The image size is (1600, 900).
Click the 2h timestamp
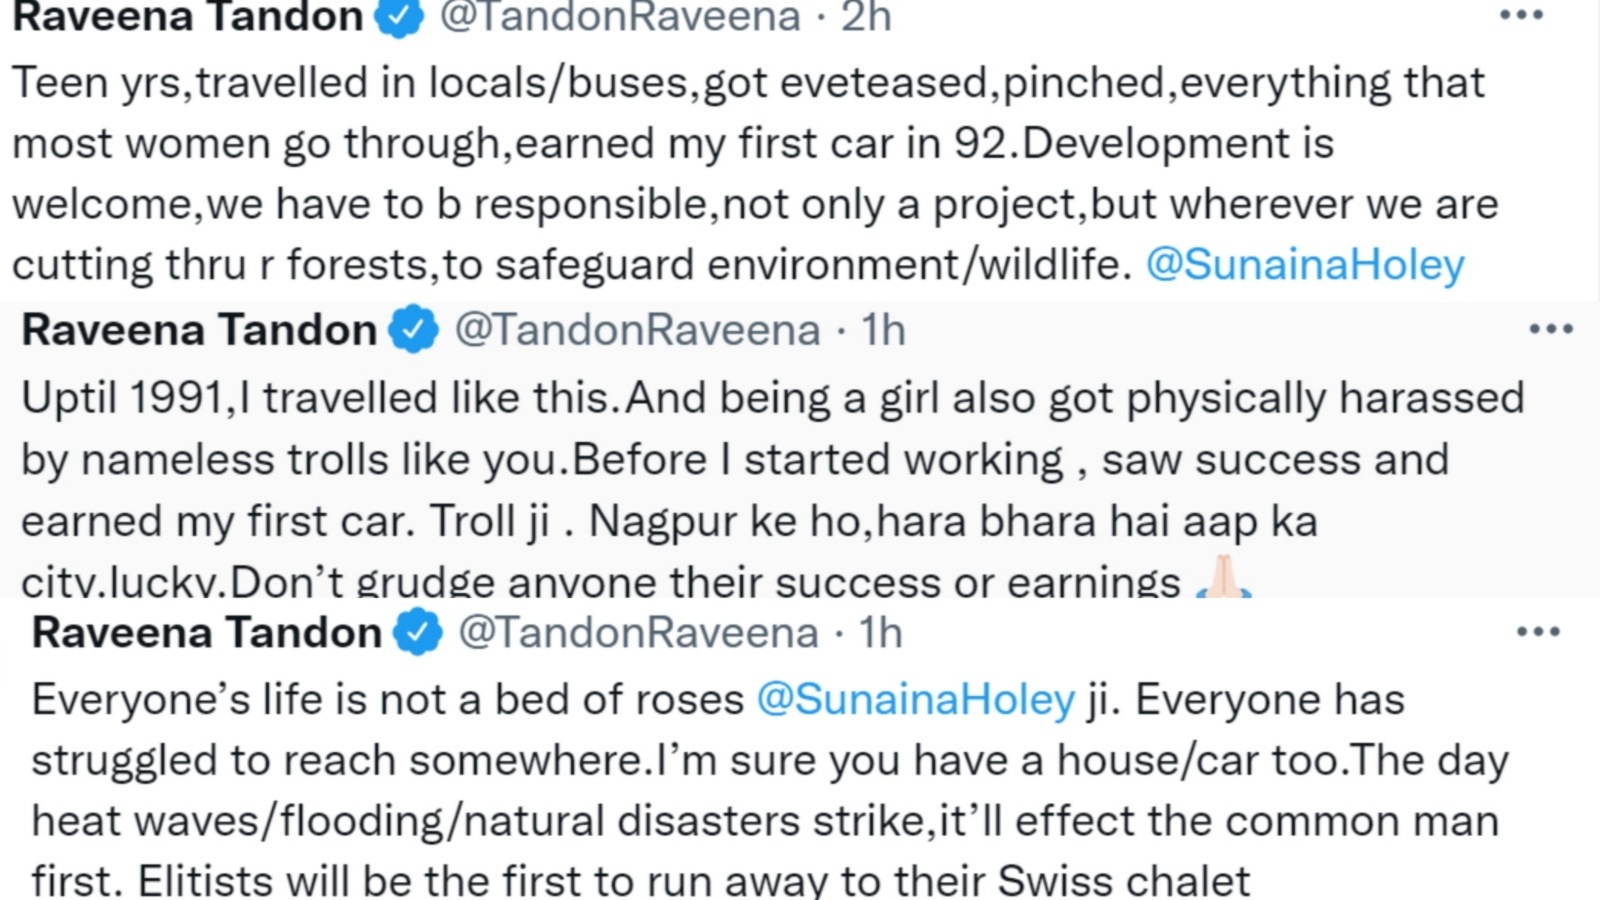click(866, 16)
